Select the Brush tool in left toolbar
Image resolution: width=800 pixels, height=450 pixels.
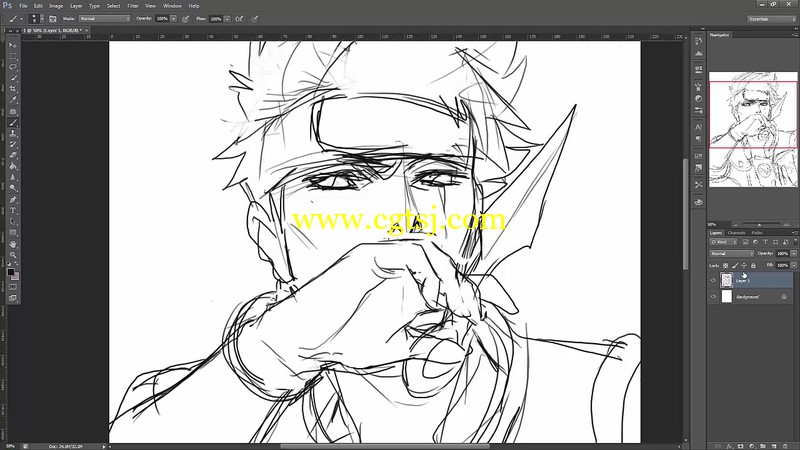[13, 122]
